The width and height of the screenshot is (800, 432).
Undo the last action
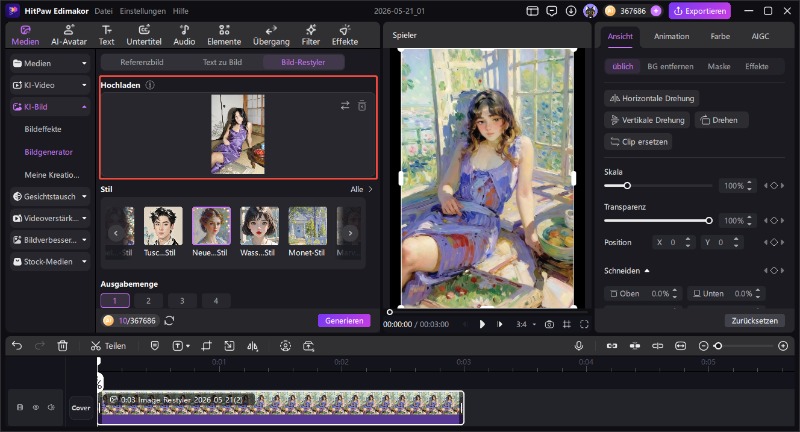[x=17, y=346]
